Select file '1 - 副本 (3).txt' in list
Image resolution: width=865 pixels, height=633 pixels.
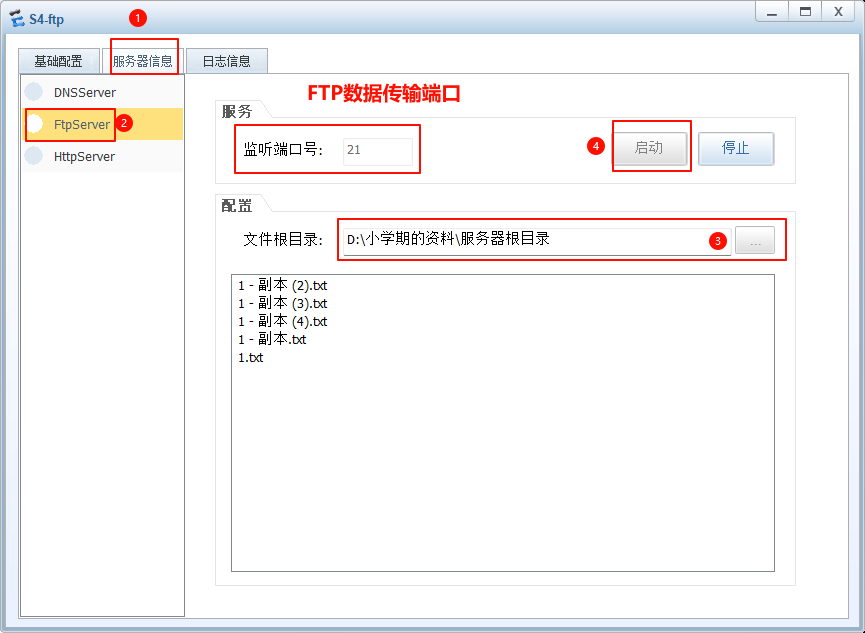[x=282, y=303]
